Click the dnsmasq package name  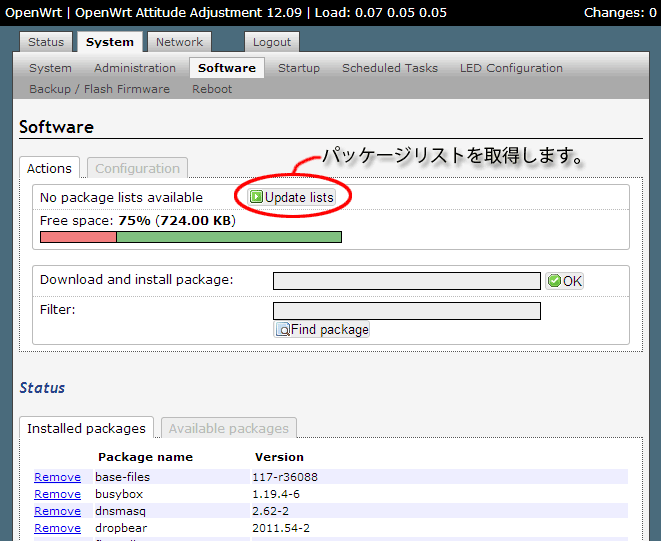coord(120,511)
